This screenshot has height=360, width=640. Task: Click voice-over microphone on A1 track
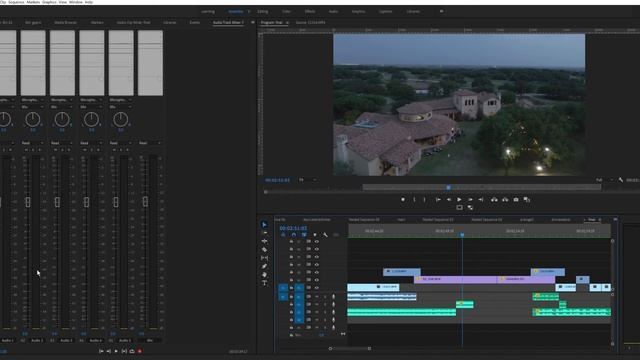coord(333,297)
